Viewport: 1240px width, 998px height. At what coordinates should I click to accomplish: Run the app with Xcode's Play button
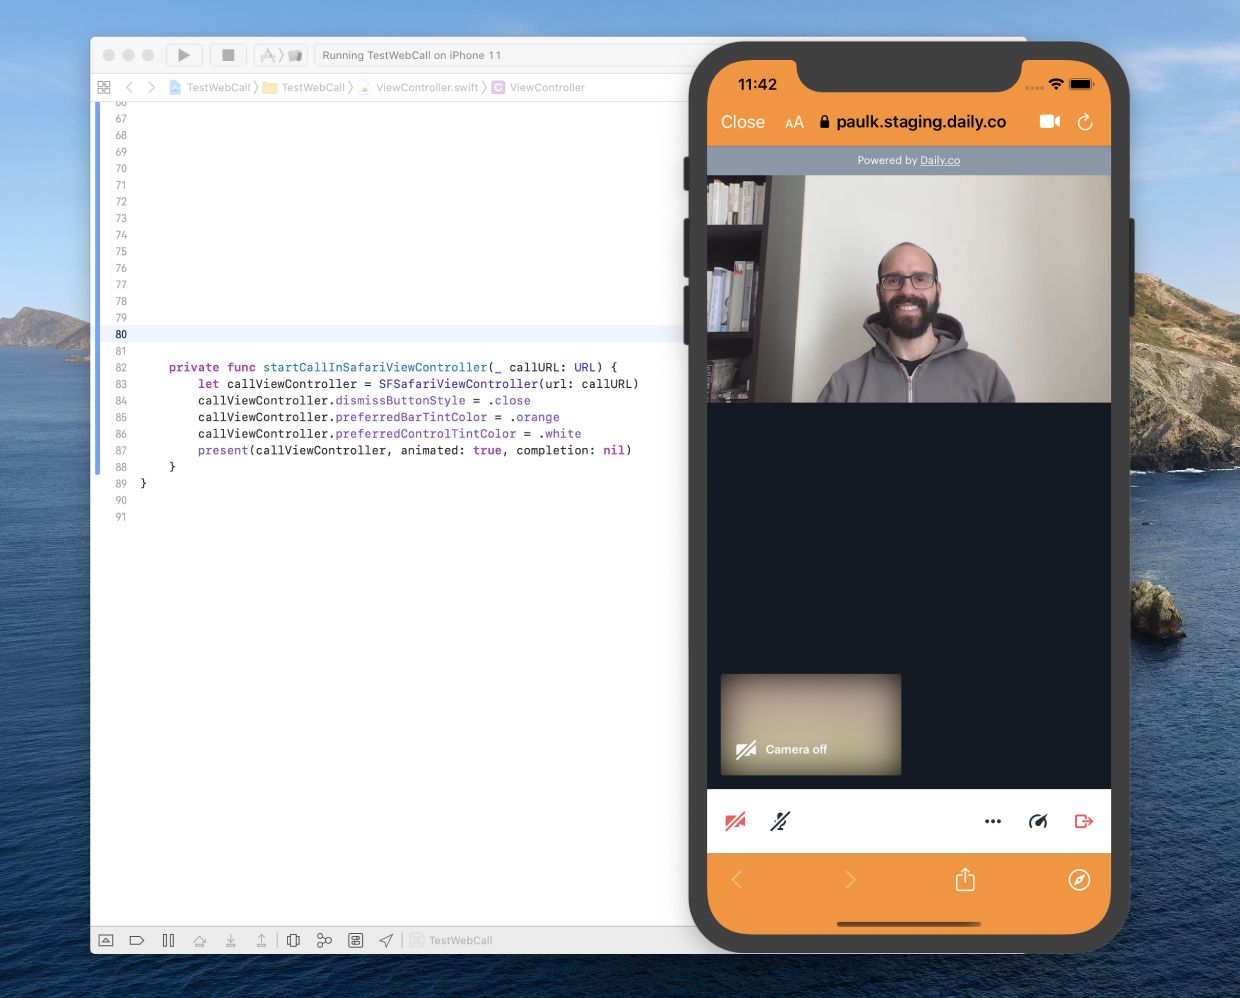point(184,55)
